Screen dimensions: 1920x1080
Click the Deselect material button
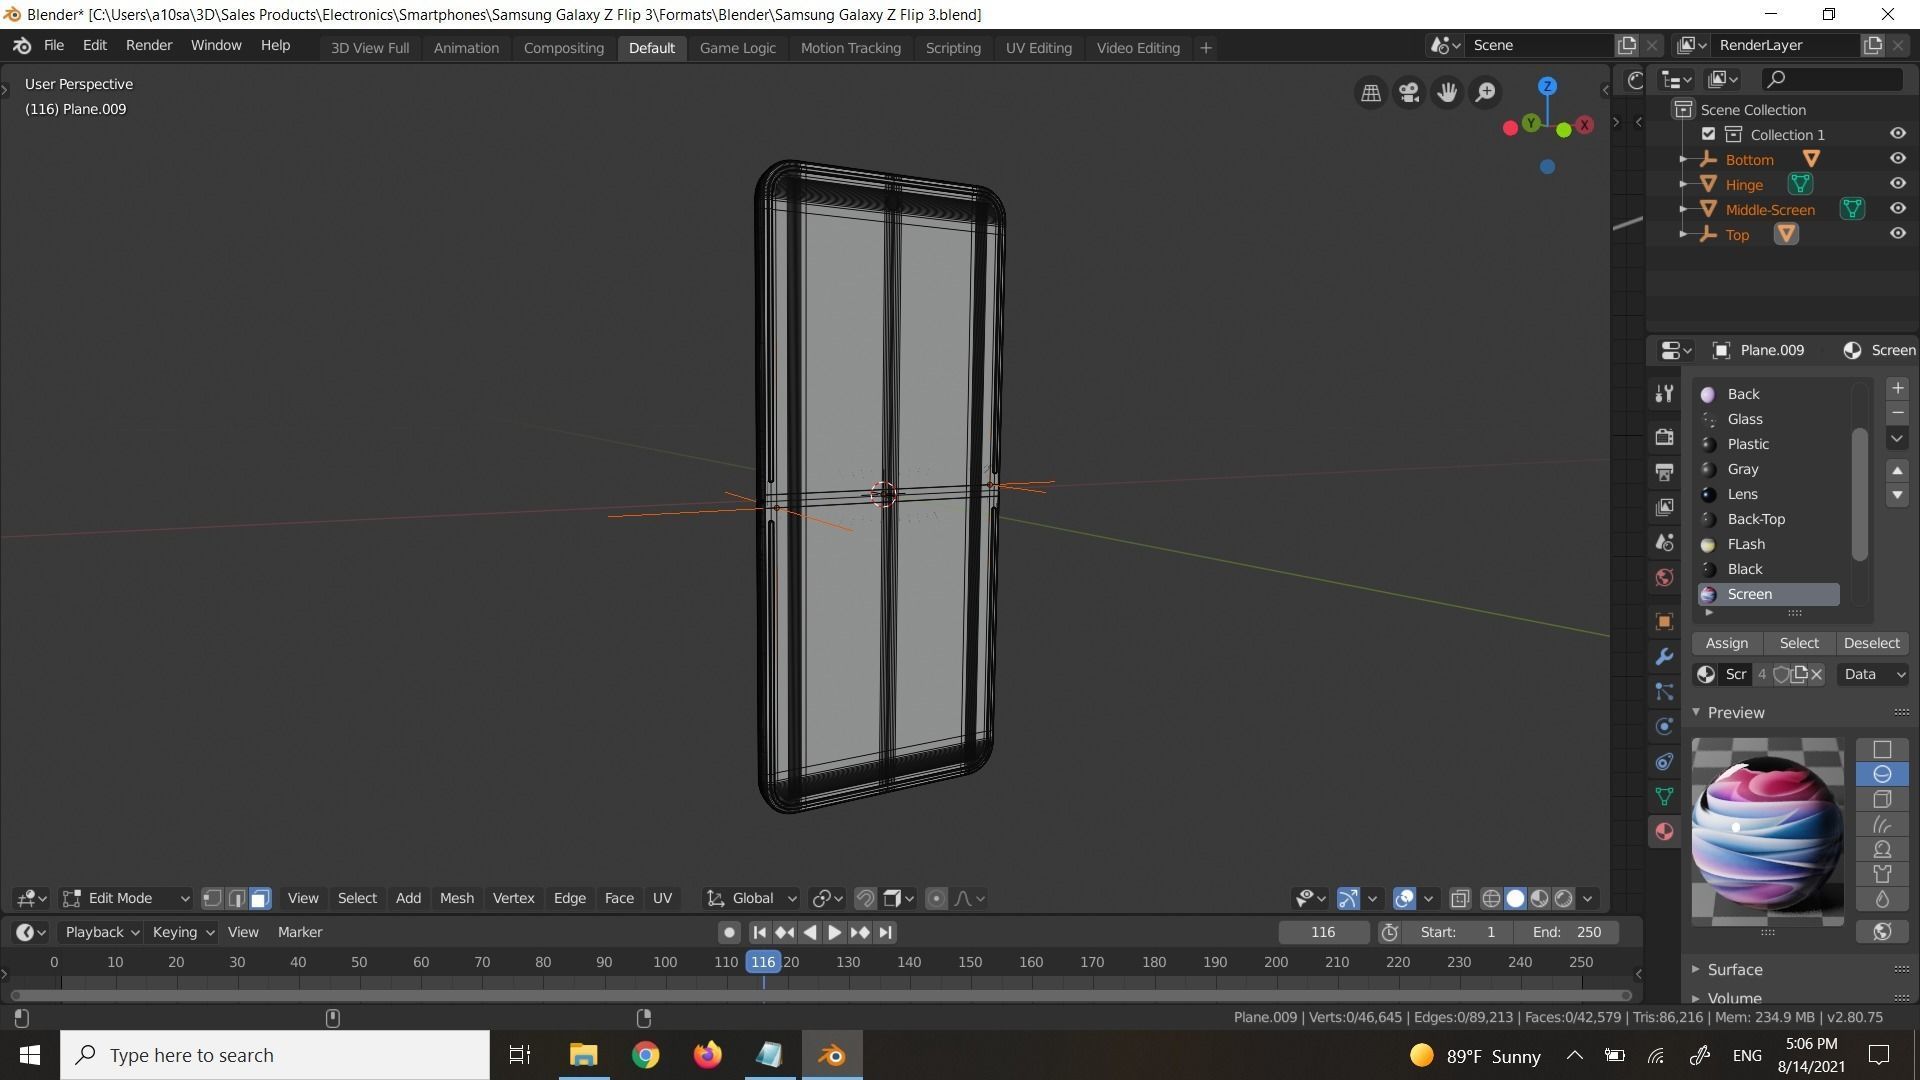pyautogui.click(x=1871, y=643)
